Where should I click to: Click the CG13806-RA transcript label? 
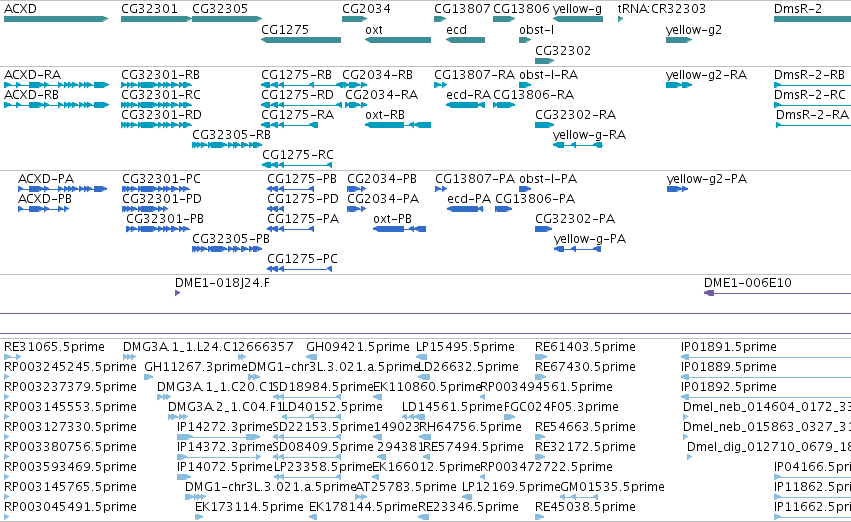pos(534,95)
